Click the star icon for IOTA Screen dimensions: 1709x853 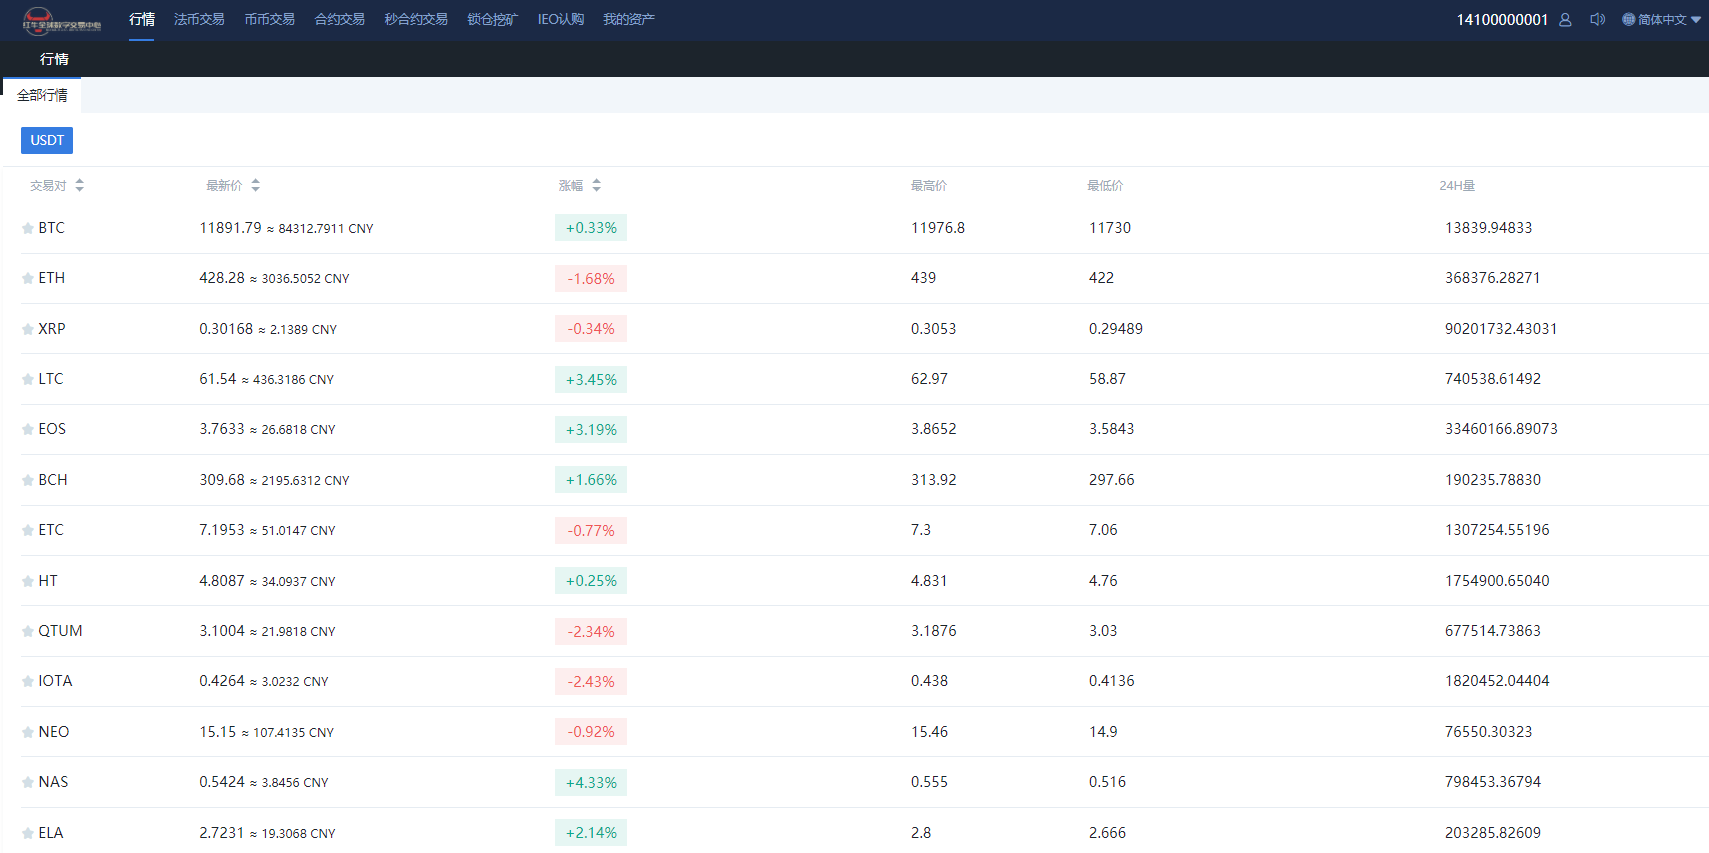pos(28,681)
